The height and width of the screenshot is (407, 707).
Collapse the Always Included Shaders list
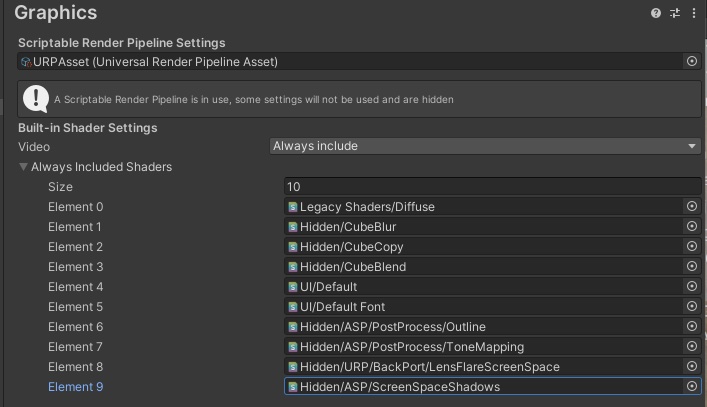point(24,167)
